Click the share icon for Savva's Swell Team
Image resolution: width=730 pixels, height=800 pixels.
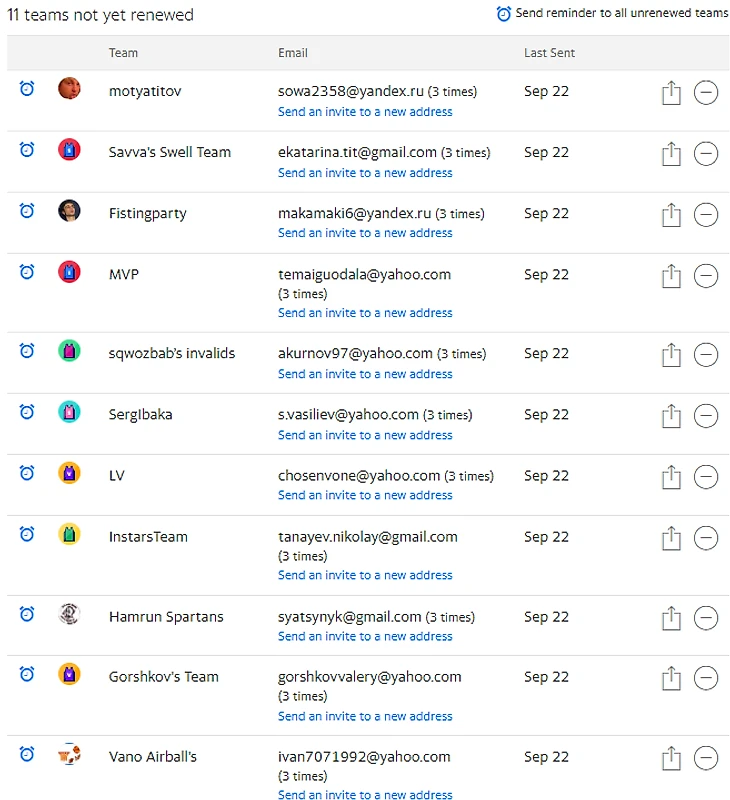point(671,154)
